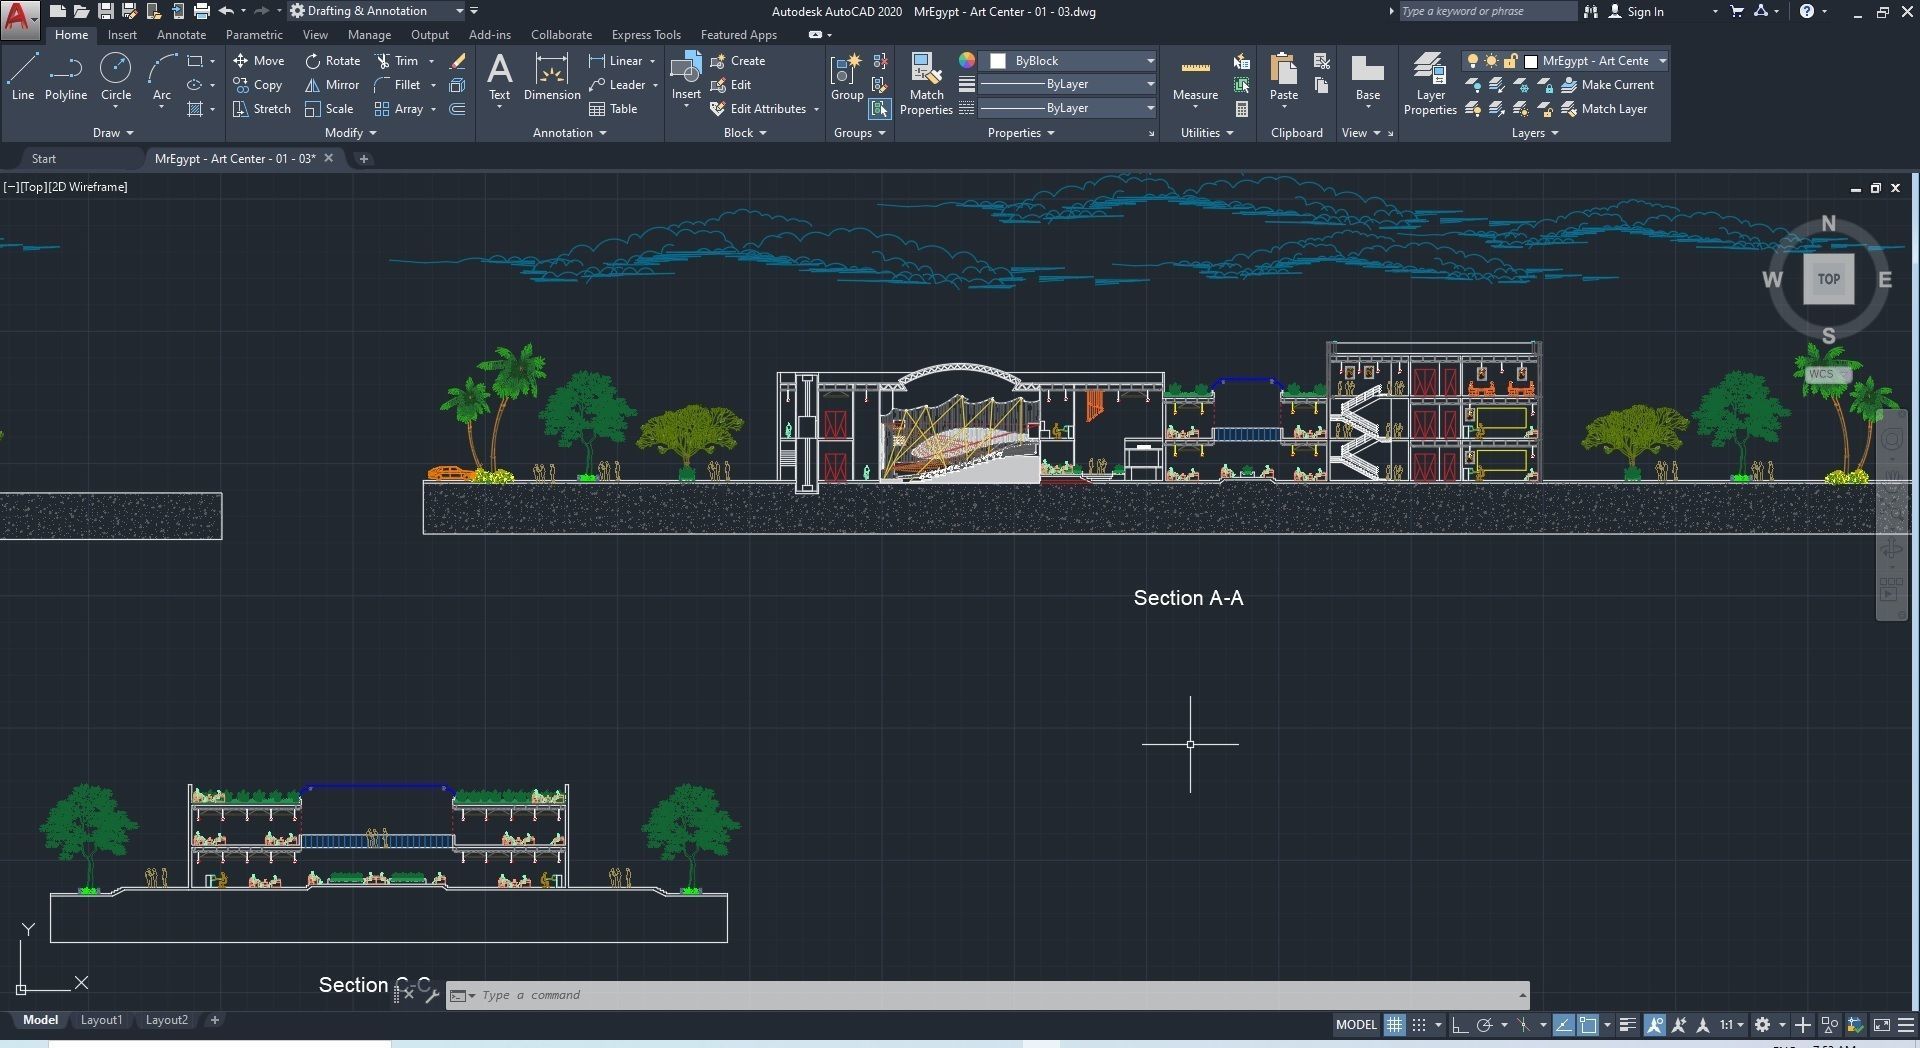
Task: Select the Line drawing tool
Action: click(x=23, y=77)
